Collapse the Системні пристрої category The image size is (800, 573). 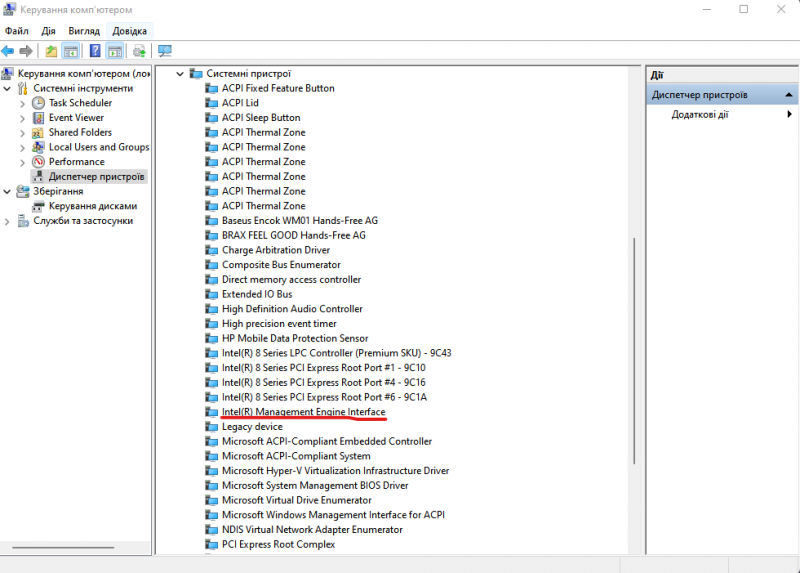pyautogui.click(x=181, y=74)
